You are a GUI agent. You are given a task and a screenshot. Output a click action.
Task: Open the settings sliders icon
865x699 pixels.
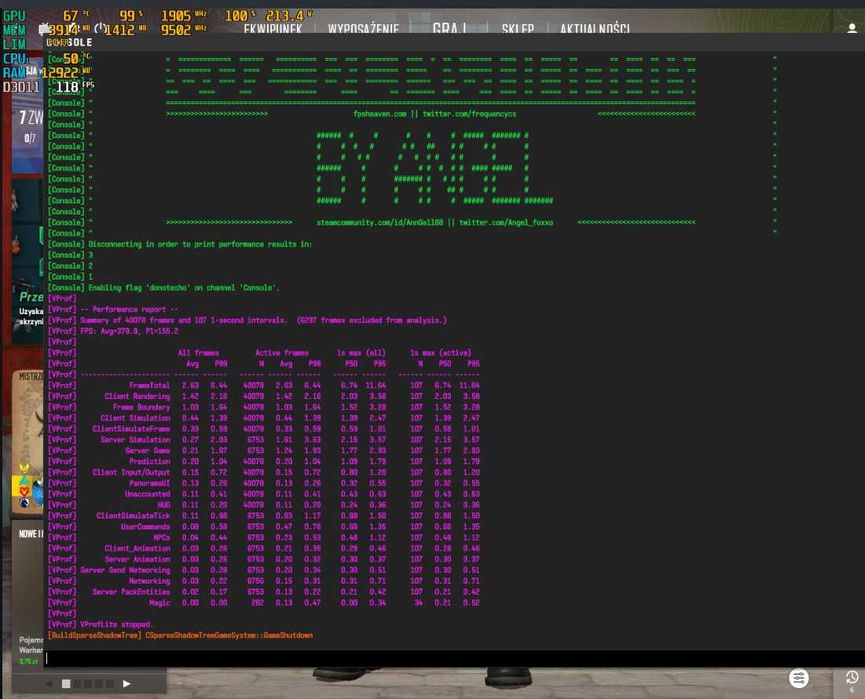click(x=798, y=678)
